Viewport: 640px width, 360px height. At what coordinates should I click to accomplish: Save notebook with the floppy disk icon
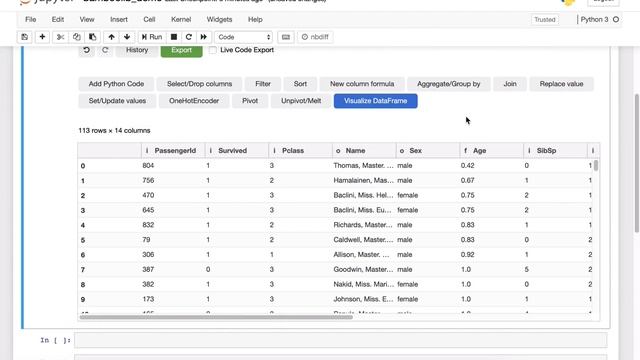[24, 37]
